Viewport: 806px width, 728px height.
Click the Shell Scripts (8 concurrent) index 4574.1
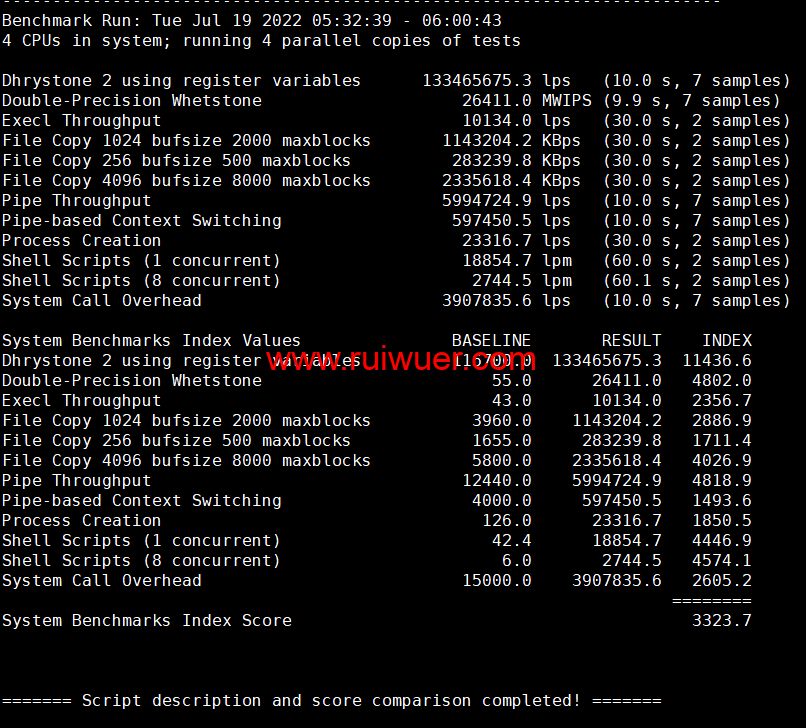pos(721,561)
